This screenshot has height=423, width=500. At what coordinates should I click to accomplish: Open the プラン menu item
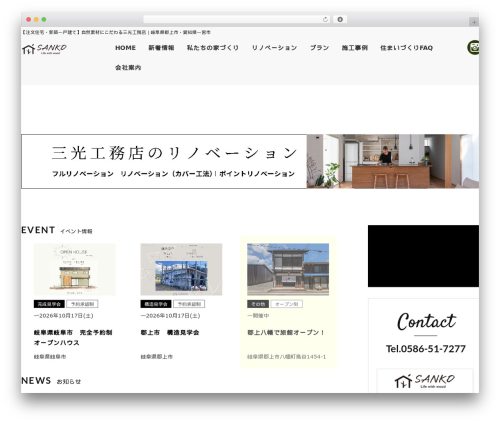pyautogui.click(x=319, y=48)
